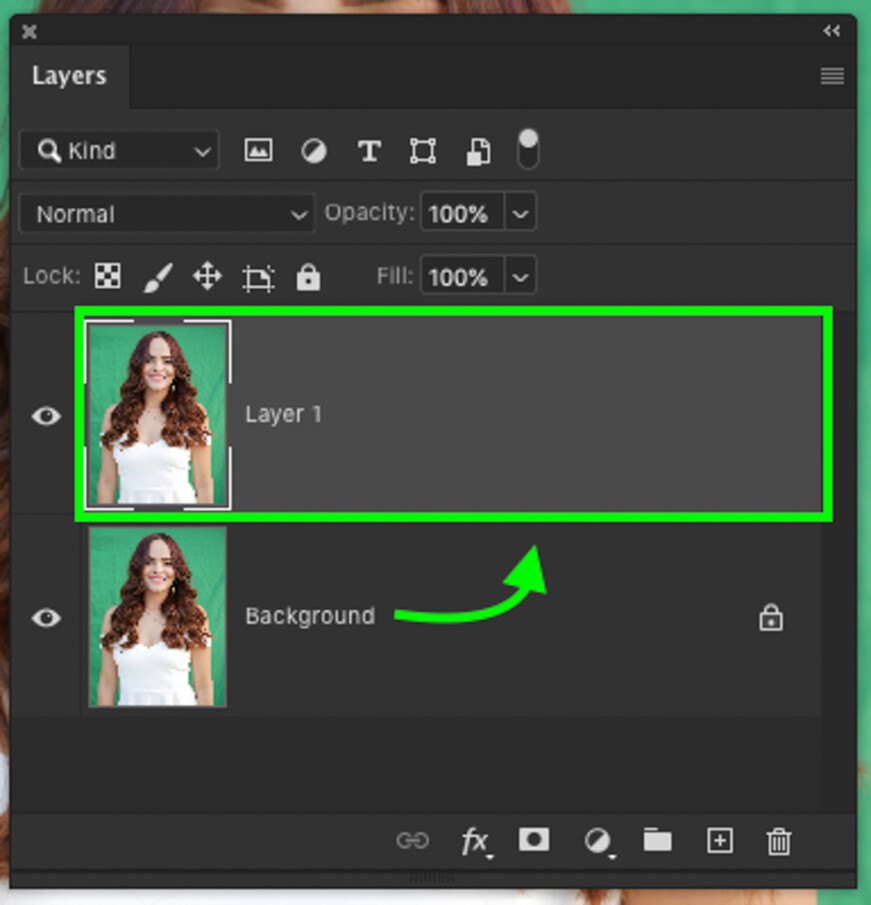Image resolution: width=871 pixels, height=905 pixels.
Task: Create a new adjustment layer
Action: coord(597,840)
